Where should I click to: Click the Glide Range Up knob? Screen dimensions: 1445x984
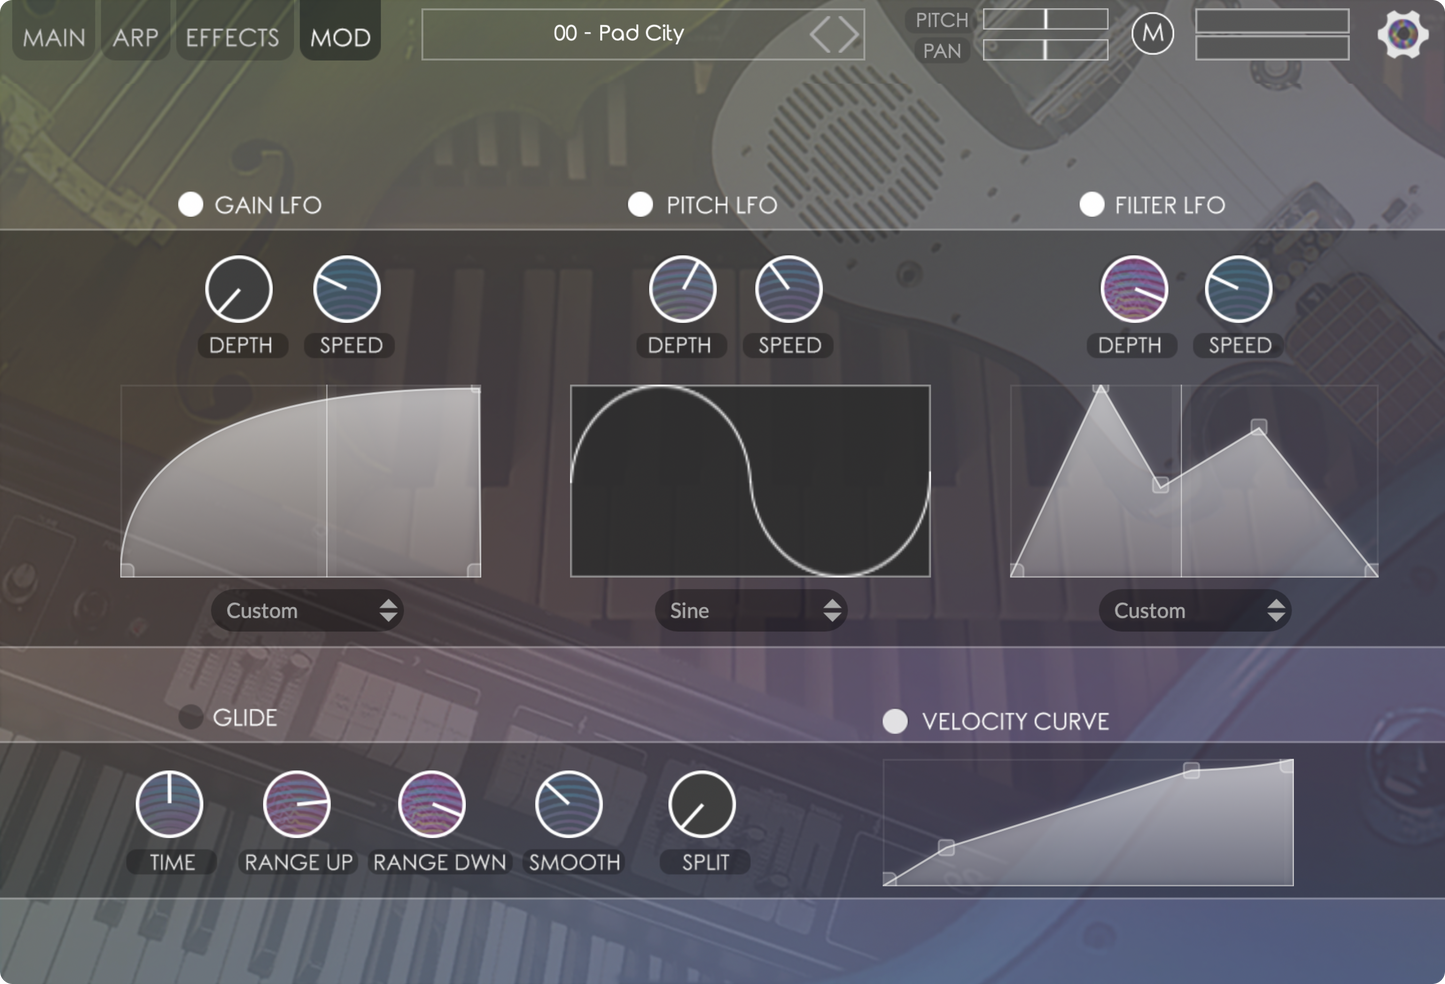point(297,805)
